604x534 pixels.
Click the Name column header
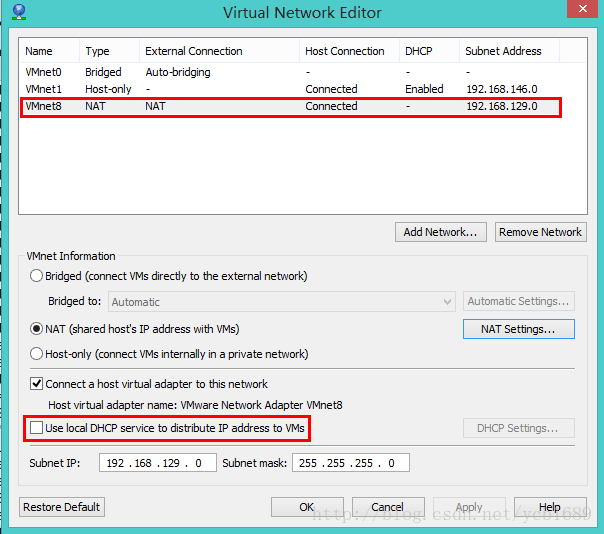pos(40,51)
